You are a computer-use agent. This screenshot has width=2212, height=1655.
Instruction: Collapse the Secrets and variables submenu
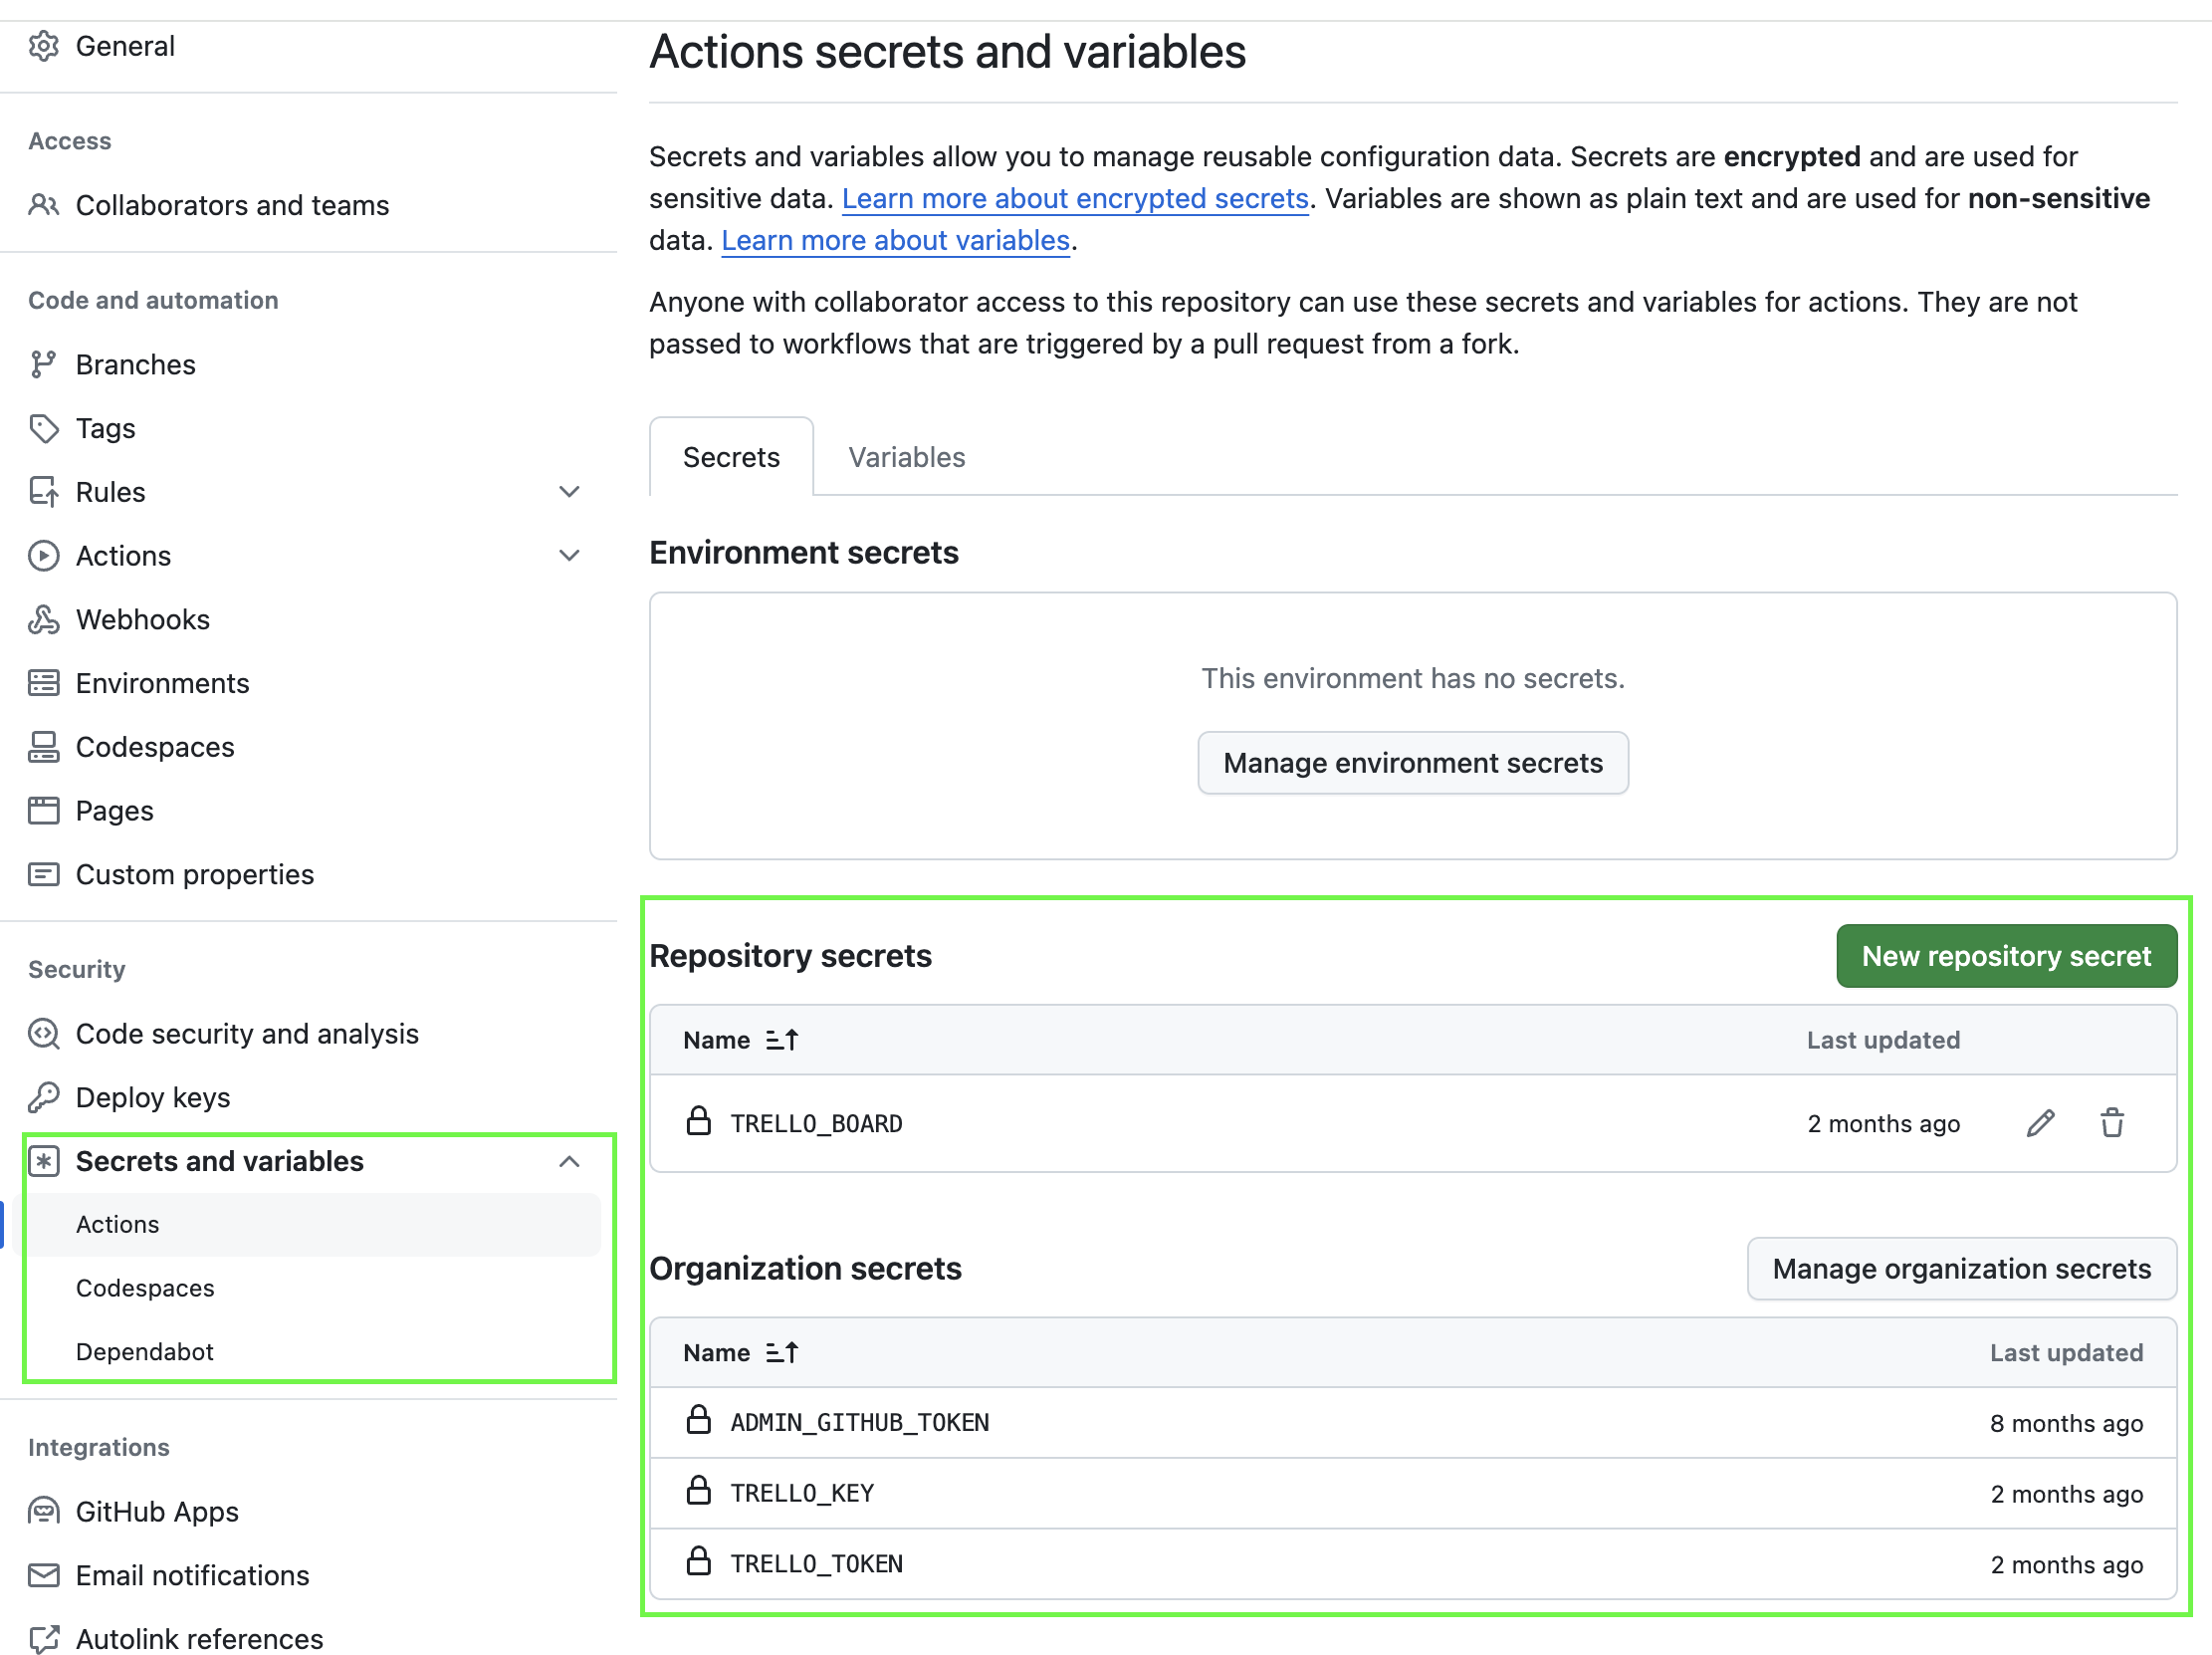coord(568,1159)
